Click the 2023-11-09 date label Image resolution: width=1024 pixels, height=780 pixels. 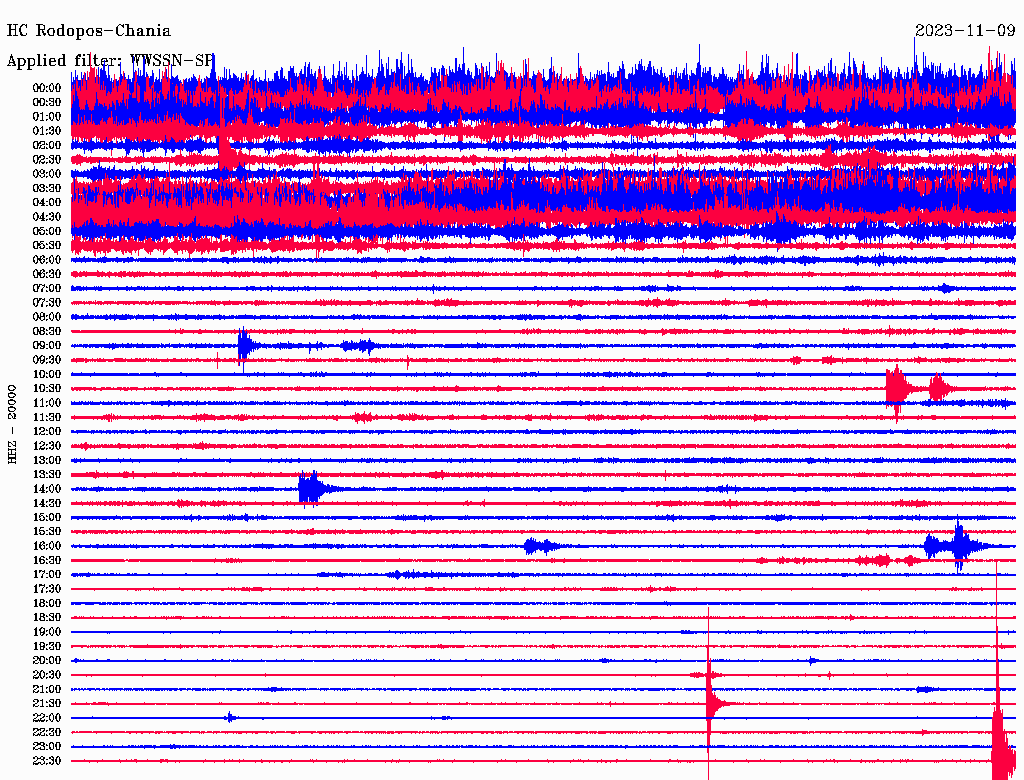coord(964,31)
